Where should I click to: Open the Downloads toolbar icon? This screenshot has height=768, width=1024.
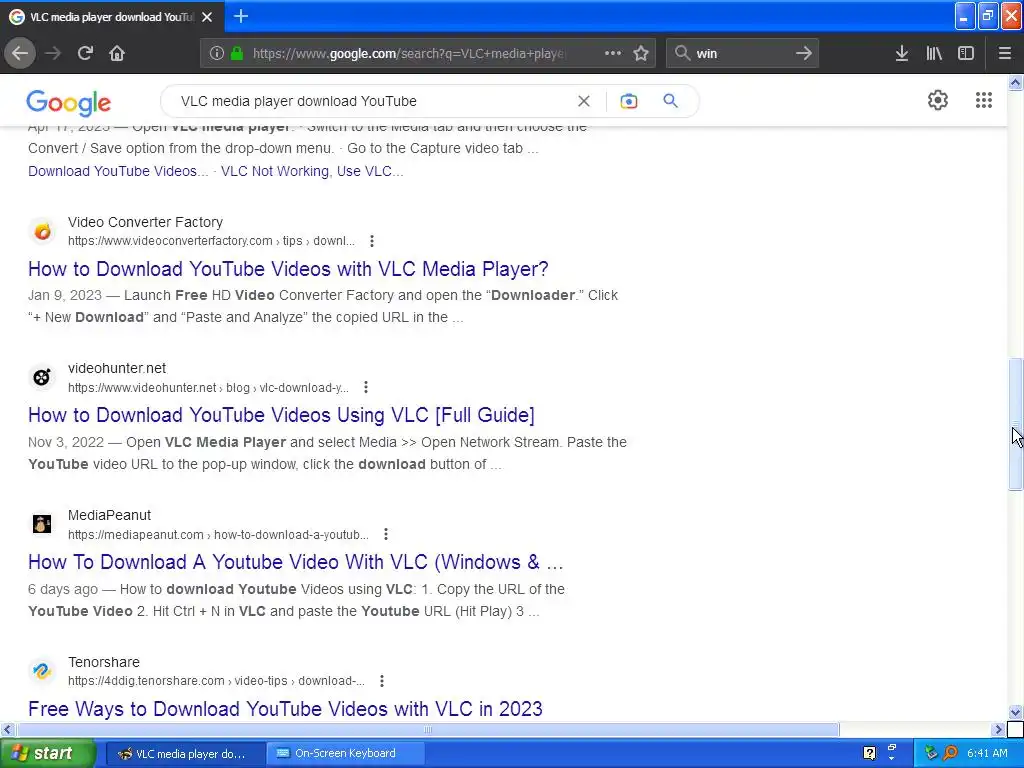pyautogui.click(x=901, y=54)
